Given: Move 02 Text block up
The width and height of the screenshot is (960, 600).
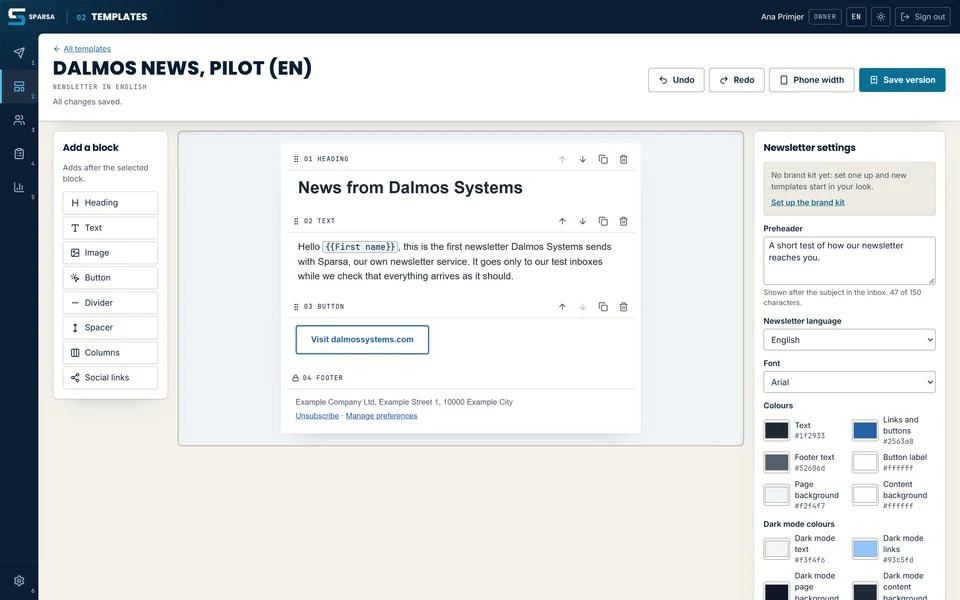Looking at the screenshot, I should (x=562, y=221).
